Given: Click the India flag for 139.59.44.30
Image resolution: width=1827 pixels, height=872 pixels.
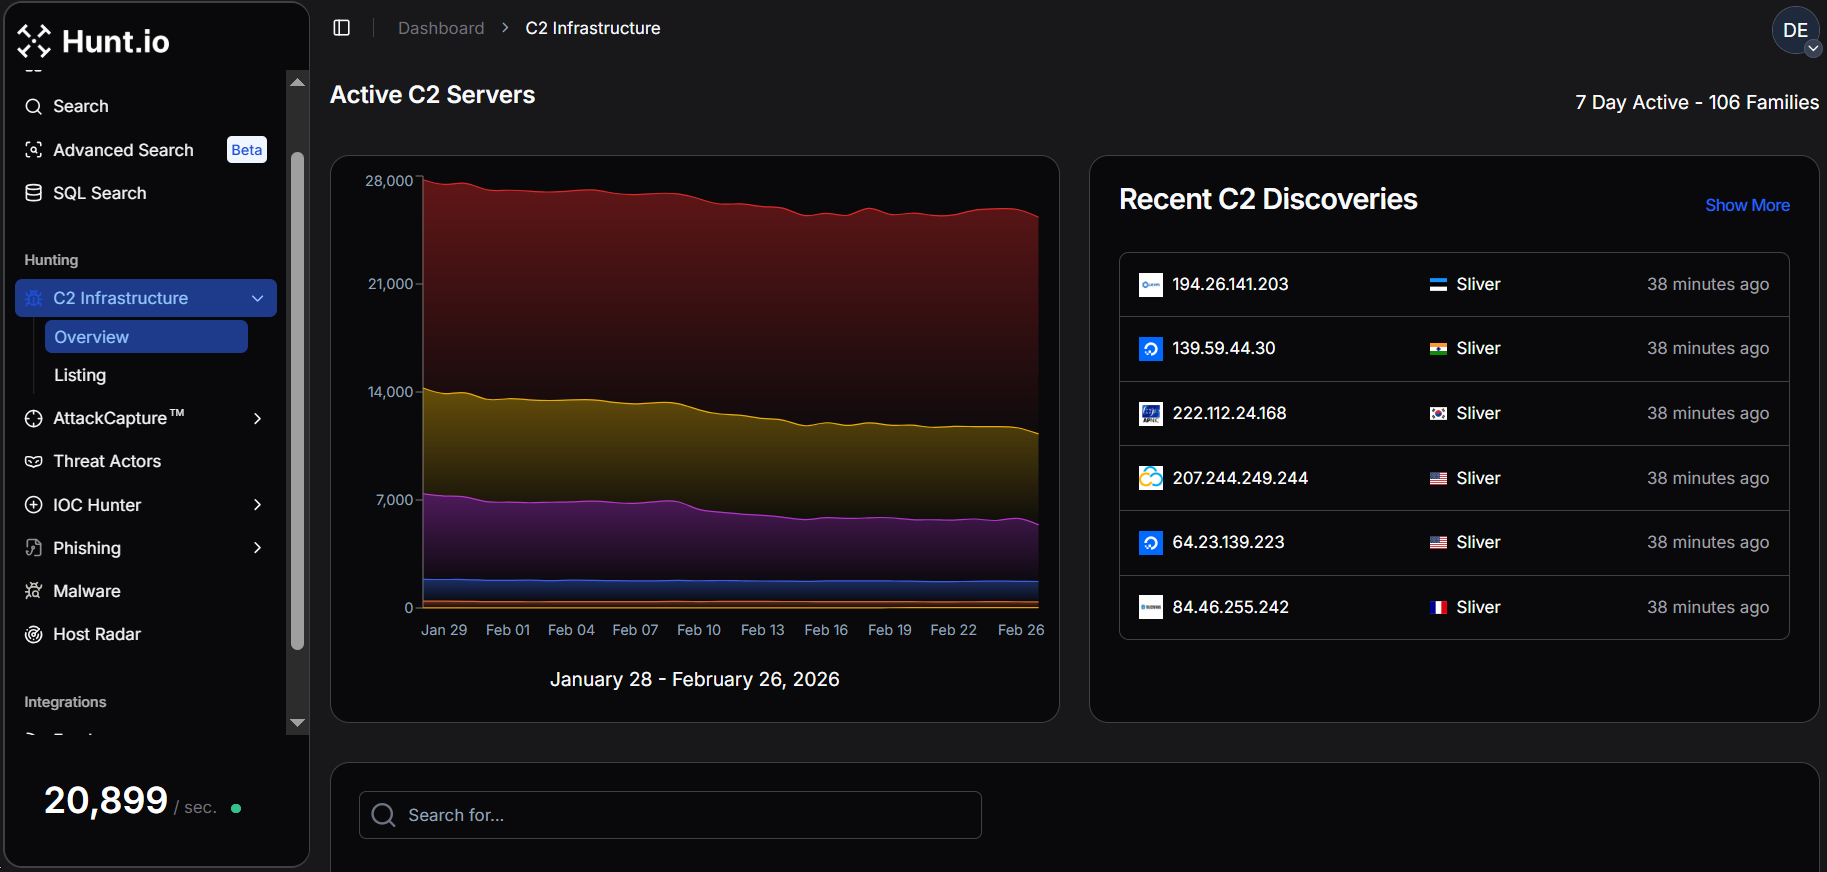Looking at the screenshot, I should pos(1438,349).
